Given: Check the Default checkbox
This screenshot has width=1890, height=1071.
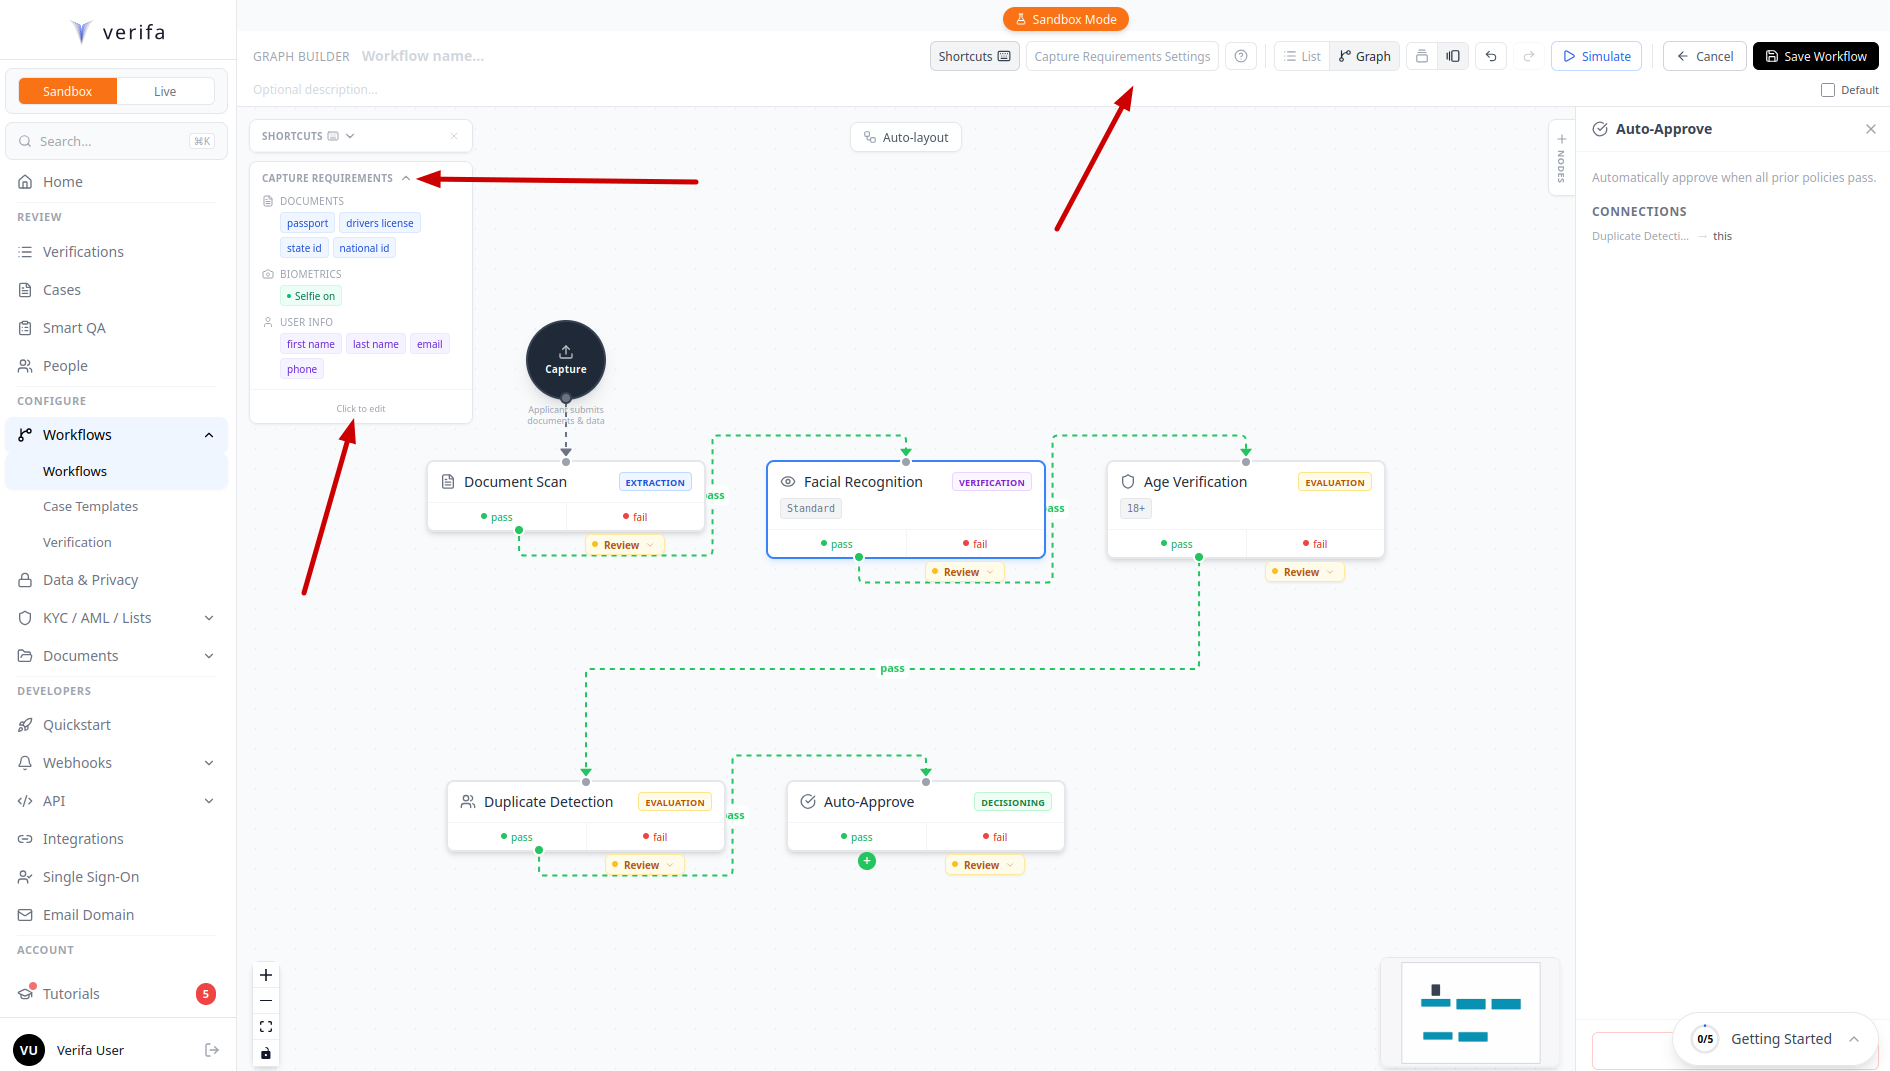Looking at the screenshot, I should [x=1828, y=90].
